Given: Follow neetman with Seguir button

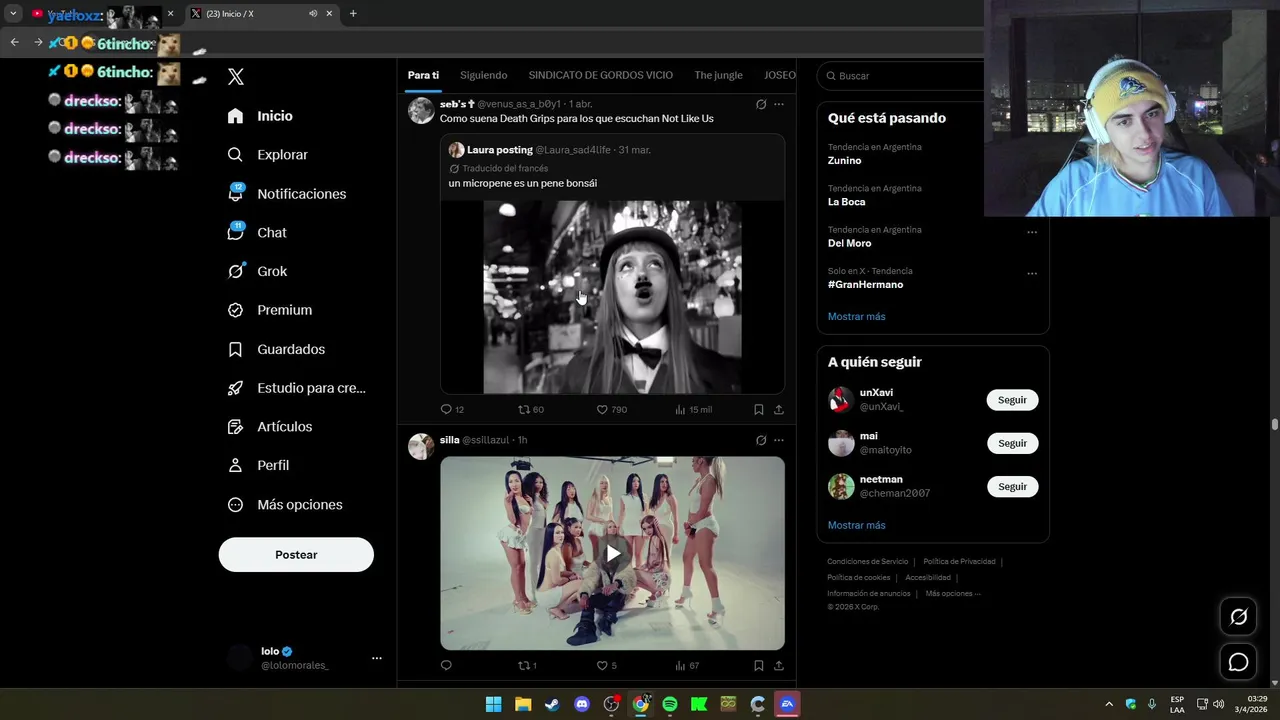Looking at the screenshot, I should tap(1012, 486).
